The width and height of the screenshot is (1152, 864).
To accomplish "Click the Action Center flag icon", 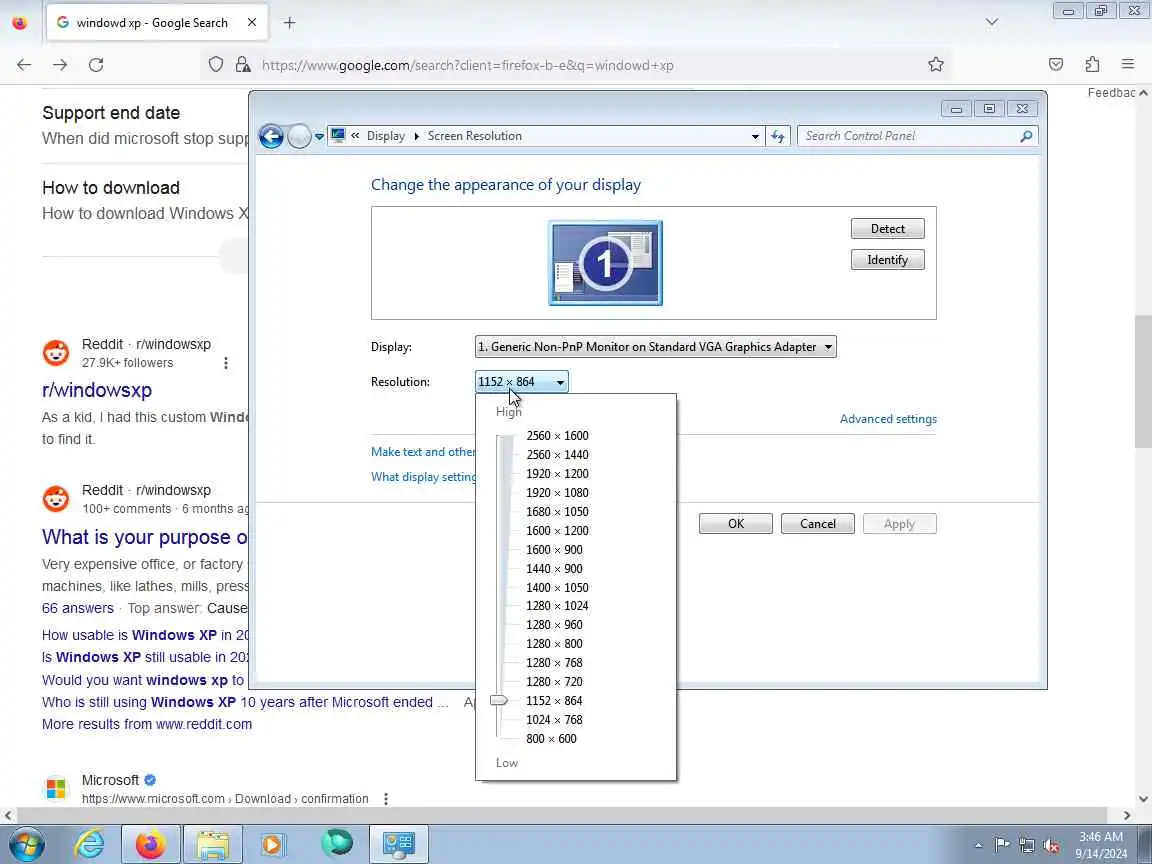I will pos(1001,846).
